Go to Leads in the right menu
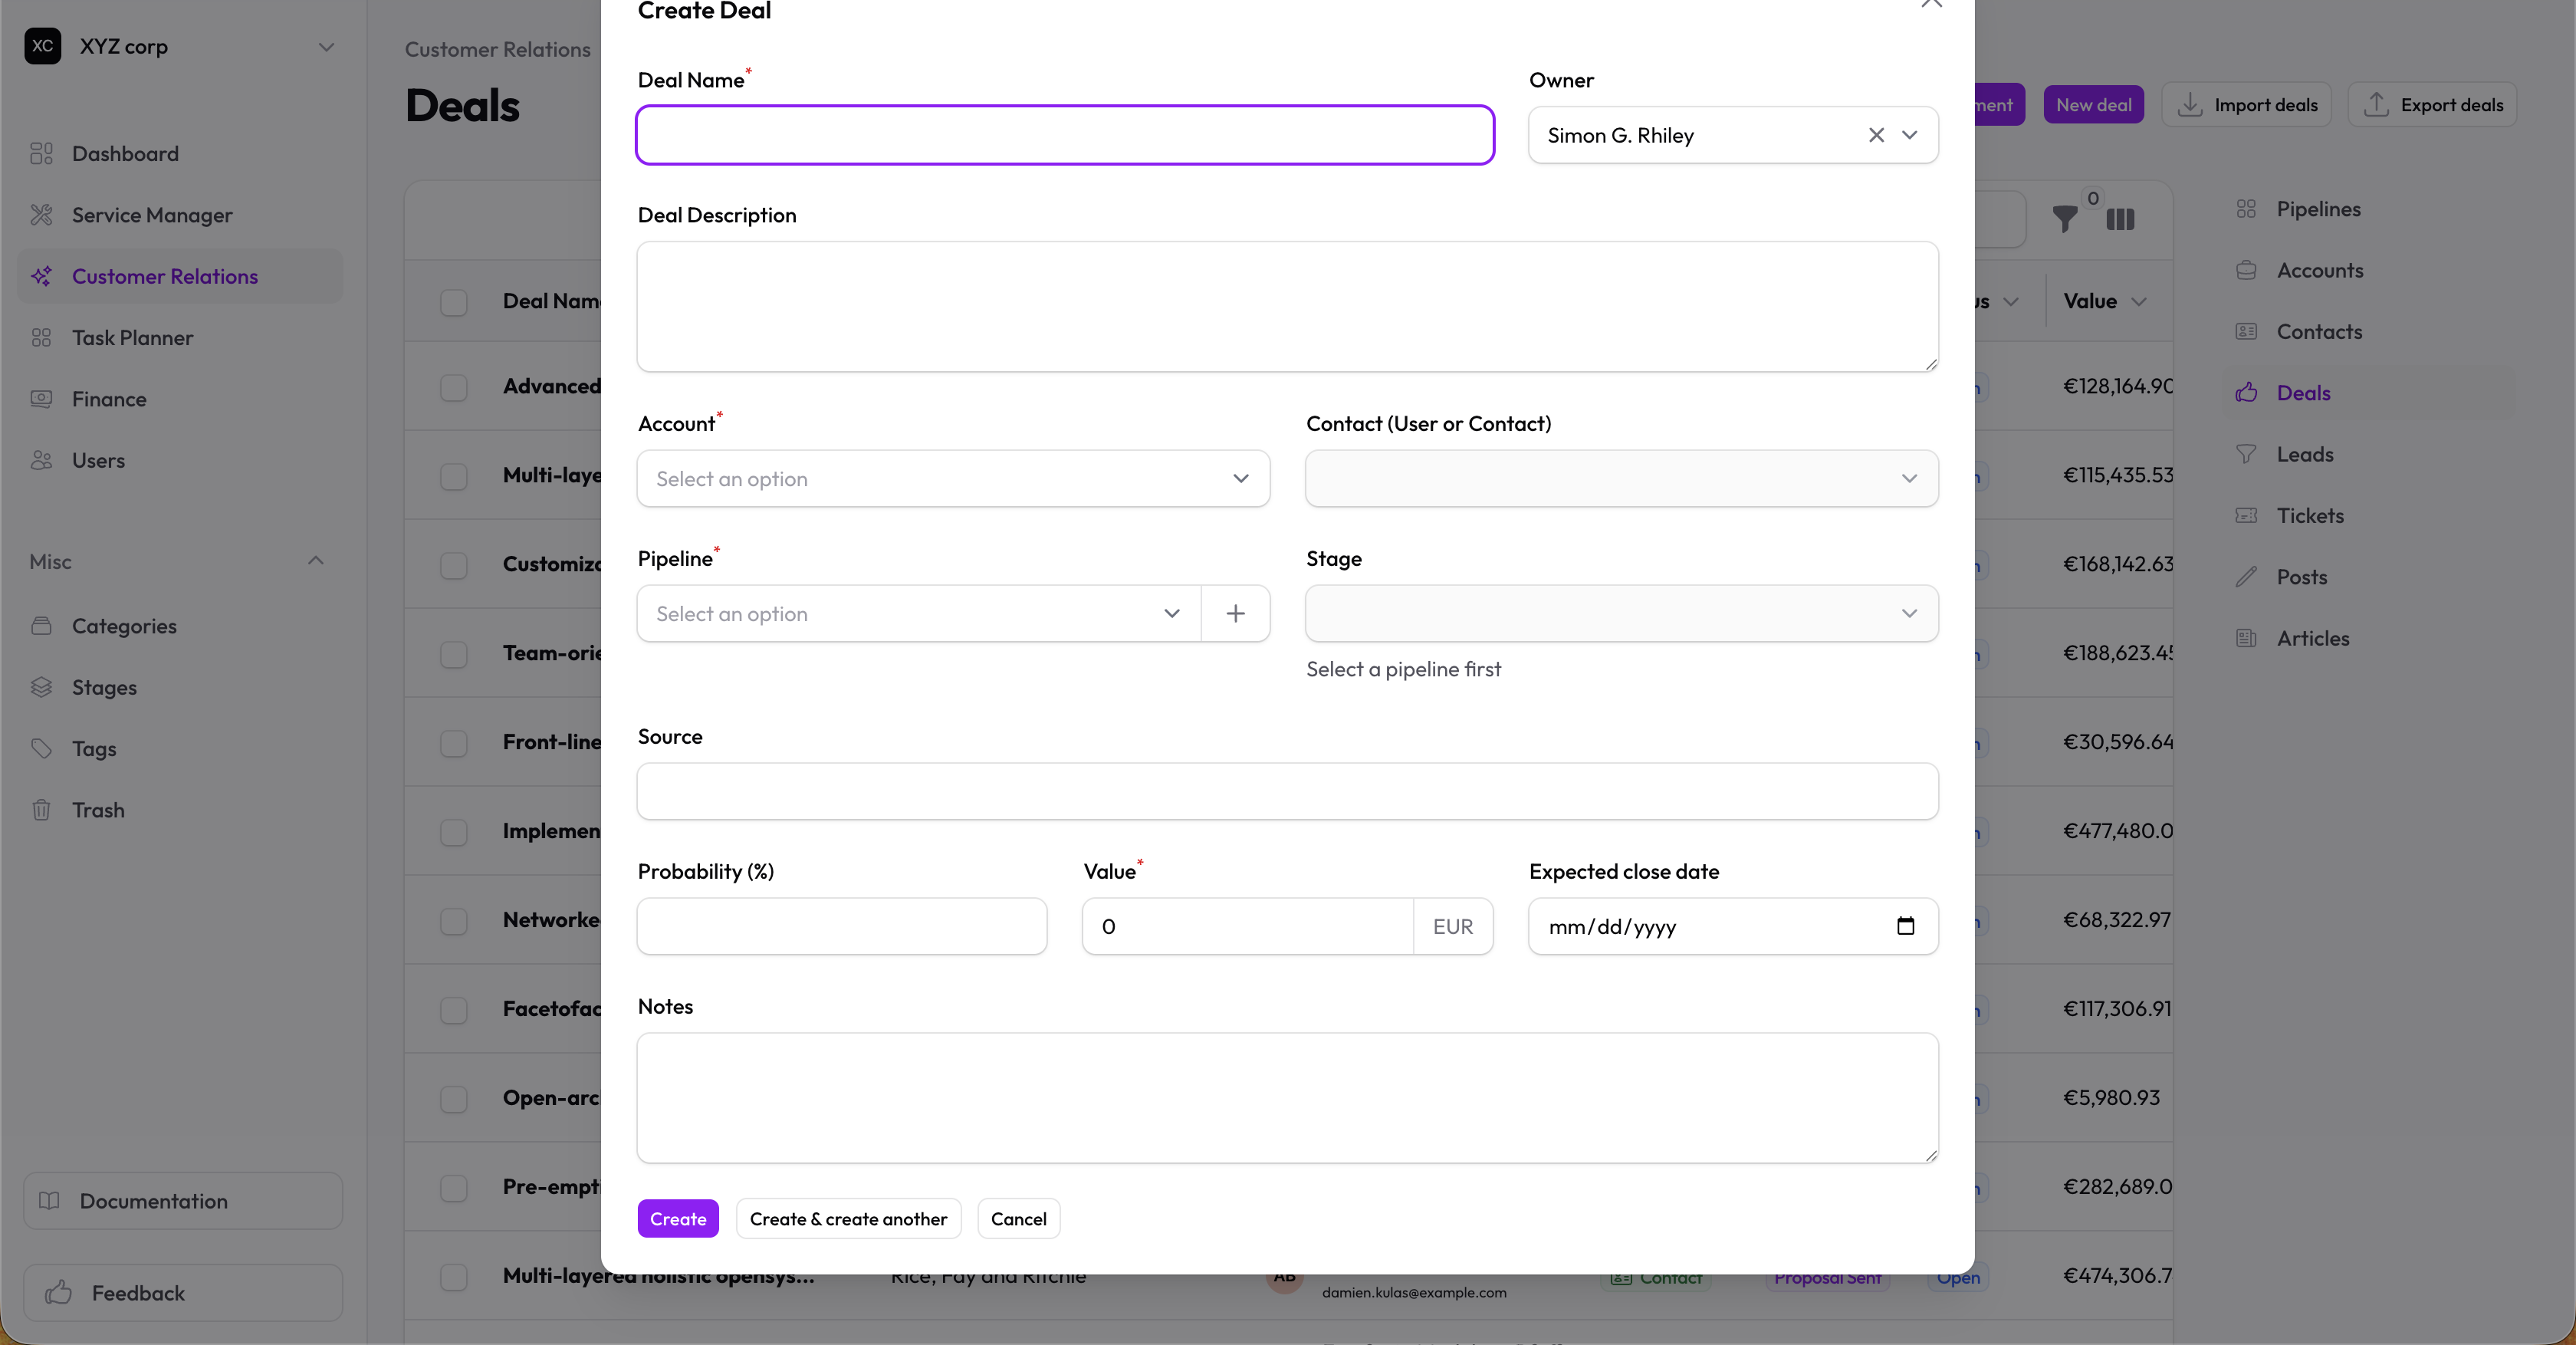 [x=2304, y=454]
